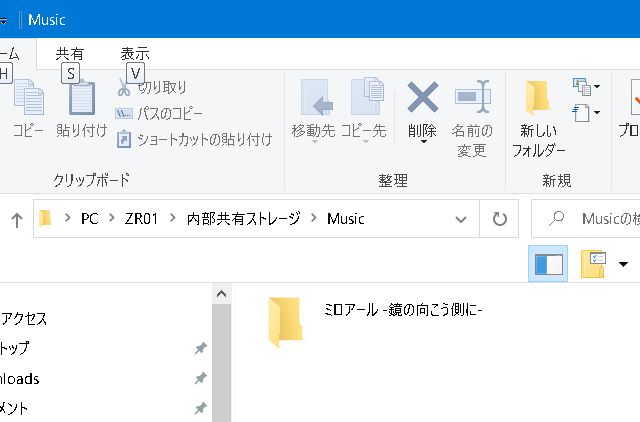The image size is (640, 422).
Task: Click Paste Shortcut (ショートカットの貼り付け)
Action: click(195, 140)
